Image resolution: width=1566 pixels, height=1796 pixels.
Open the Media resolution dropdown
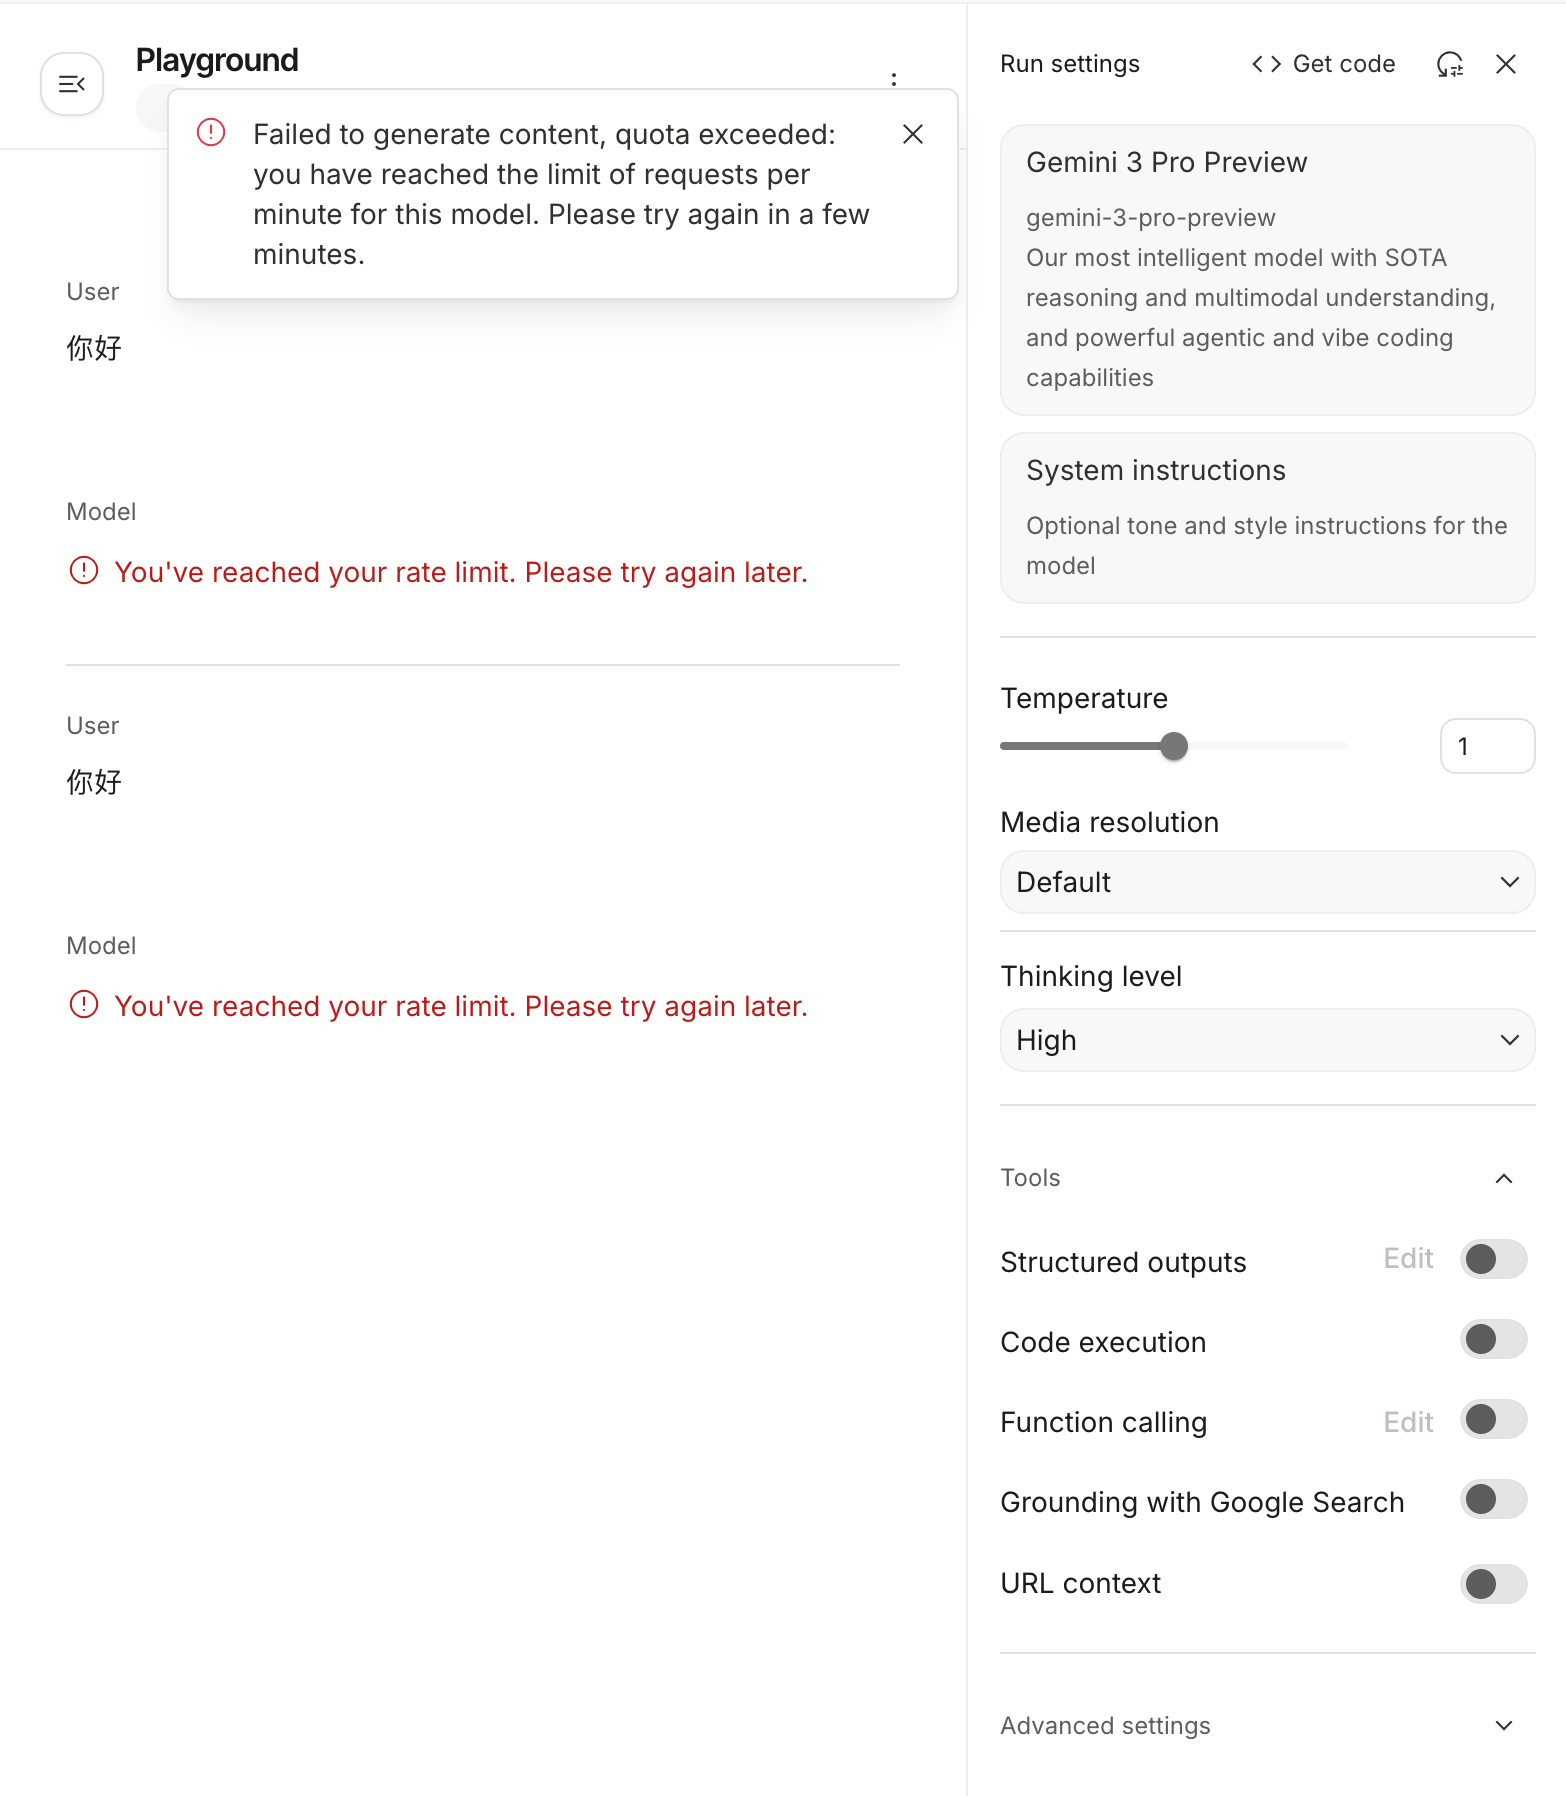[1267, 882]
